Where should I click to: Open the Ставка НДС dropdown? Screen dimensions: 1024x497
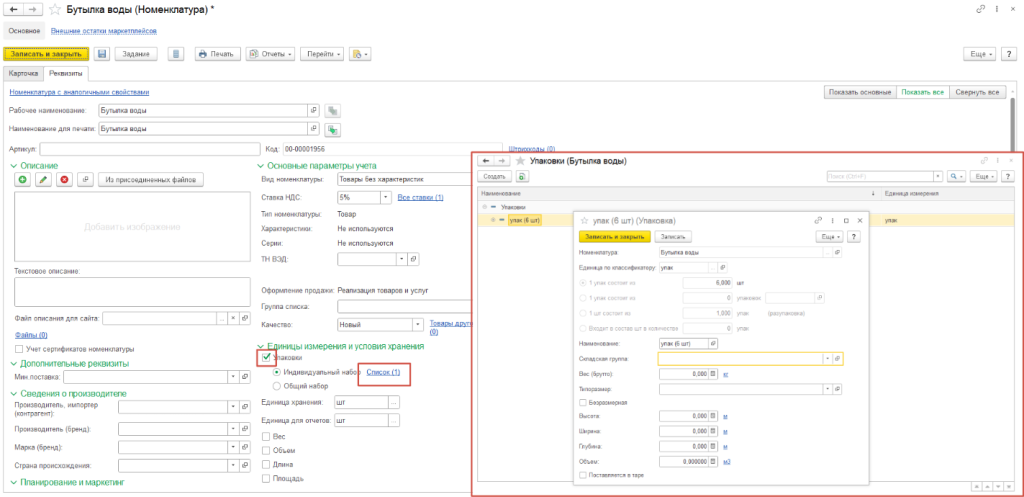[x=387, y=198]
